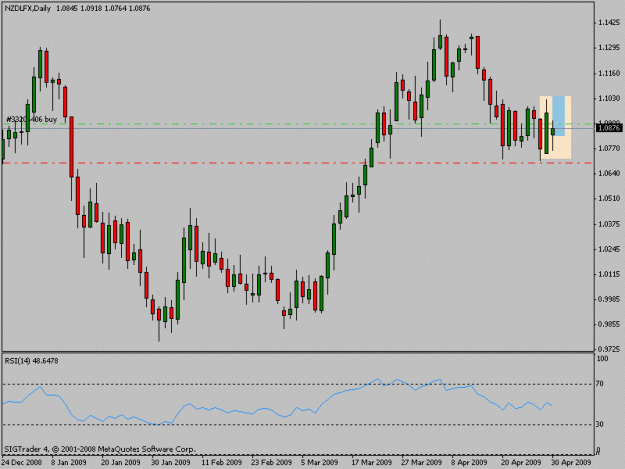This screenshot has height=469, width=625.
Task: Click the 11 Feb 2009 date label
Action: (x=222, y=463)
